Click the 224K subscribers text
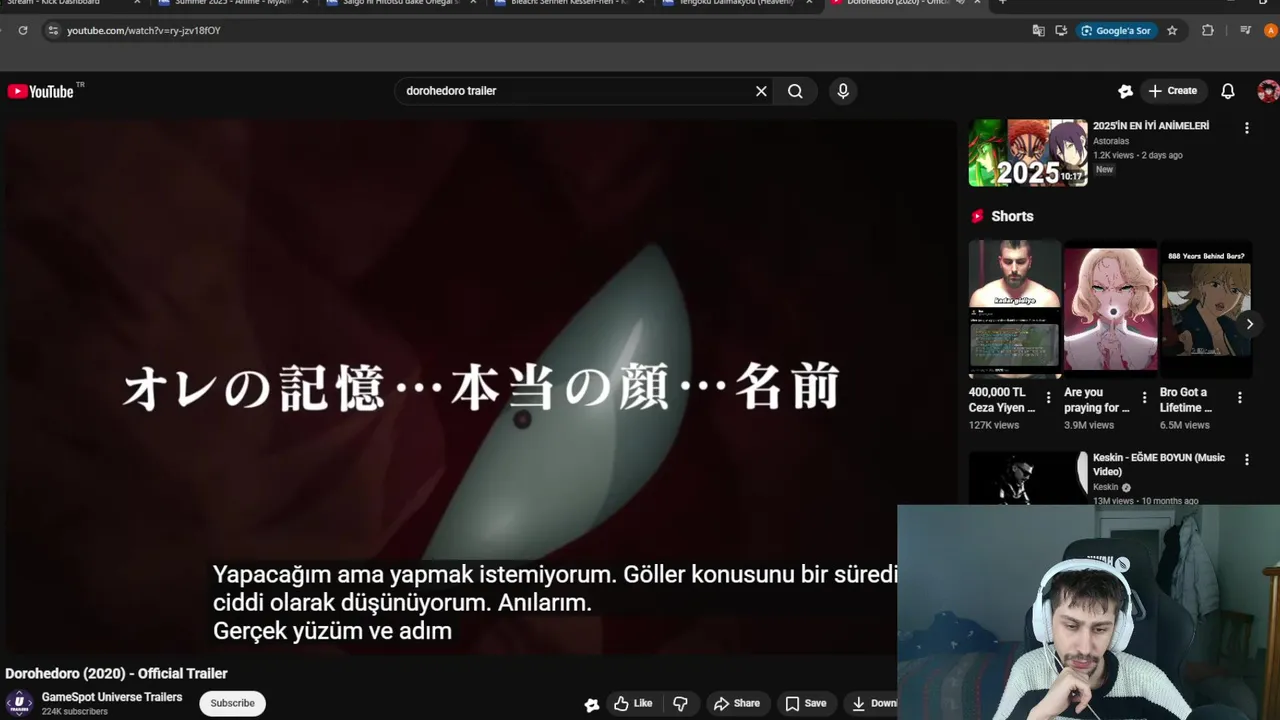 tap(75, 712)
